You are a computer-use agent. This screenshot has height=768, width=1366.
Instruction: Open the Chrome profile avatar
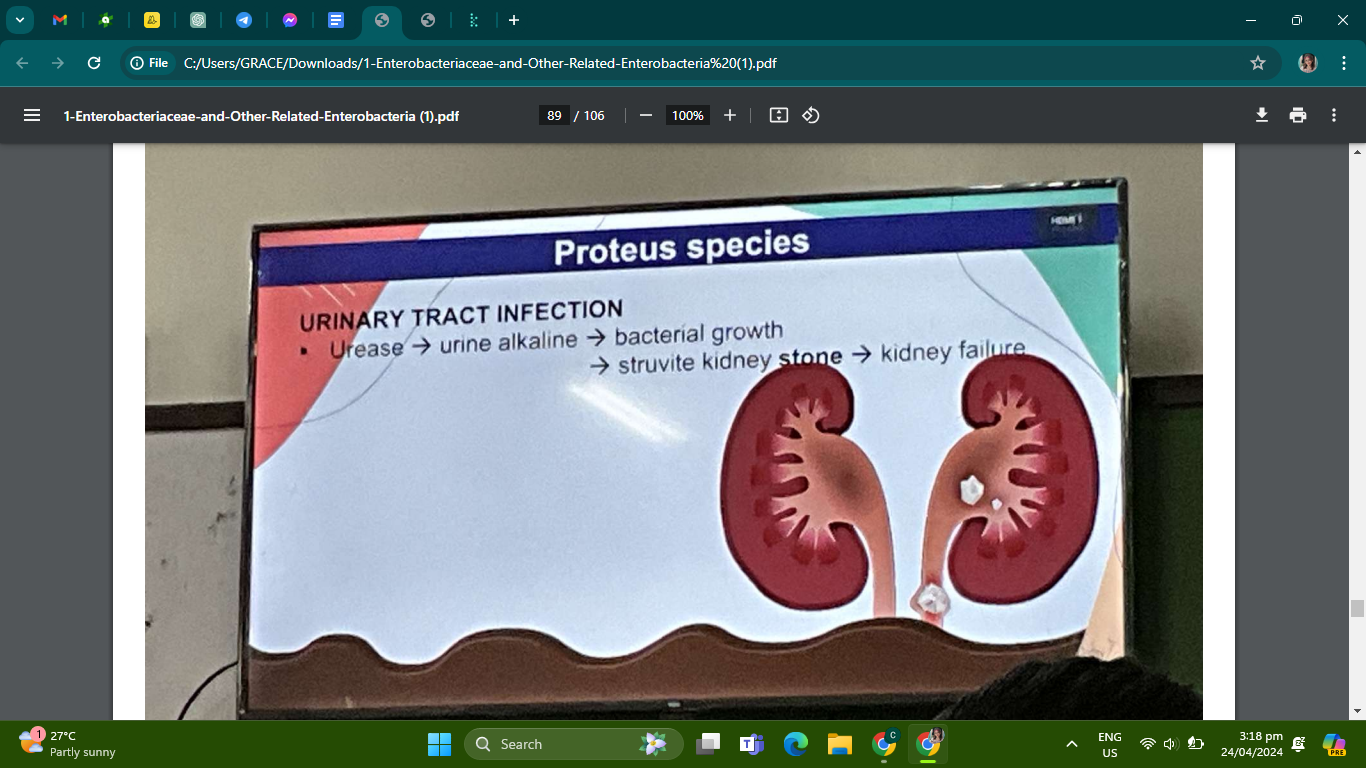click(x=1308, y=63)
